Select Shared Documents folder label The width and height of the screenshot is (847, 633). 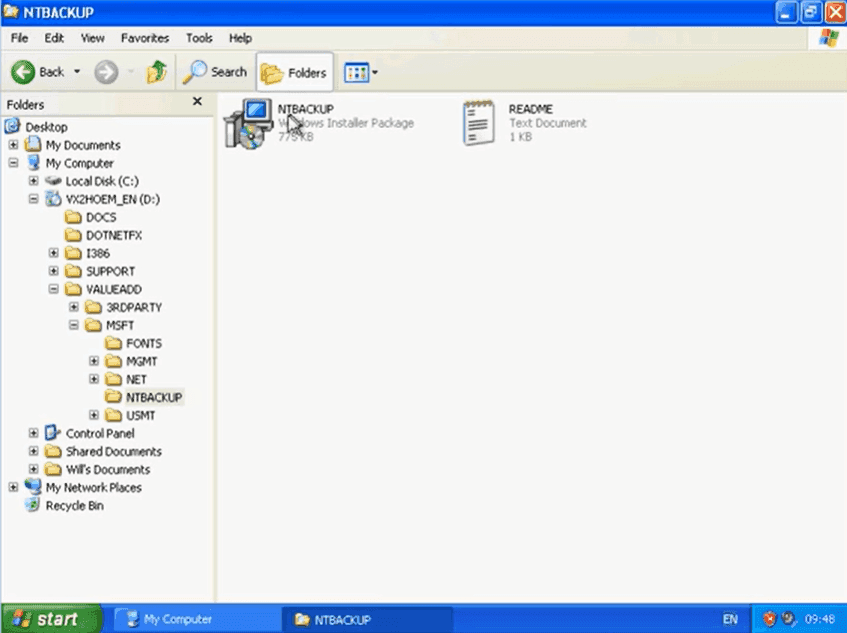[x=113, y=452]
